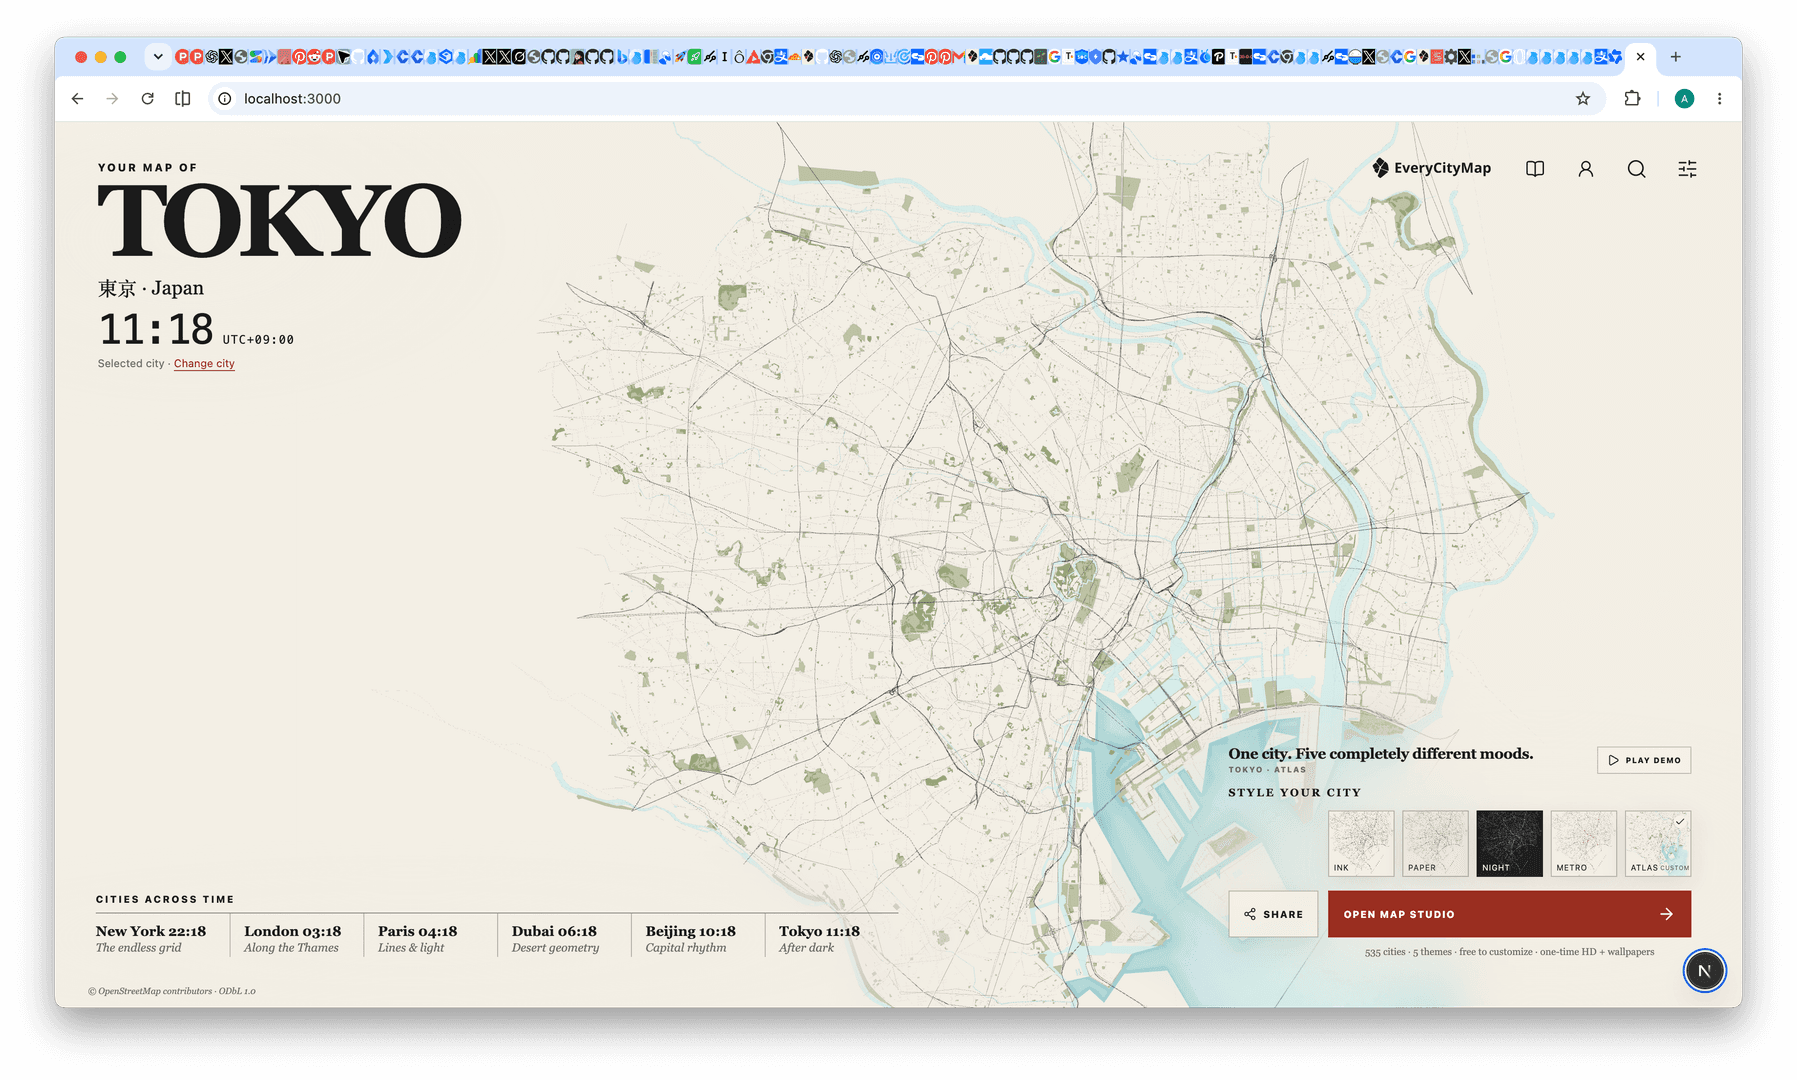Close the active browser tab
Image resolution: width=1797 pixels, height=1080 pixels.
1640,57
